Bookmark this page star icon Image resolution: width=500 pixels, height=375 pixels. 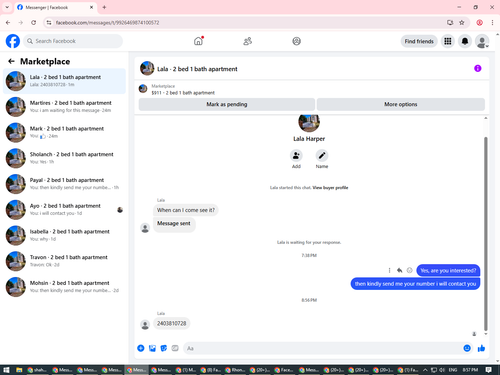pyautogui.click(x=462, y=23)
